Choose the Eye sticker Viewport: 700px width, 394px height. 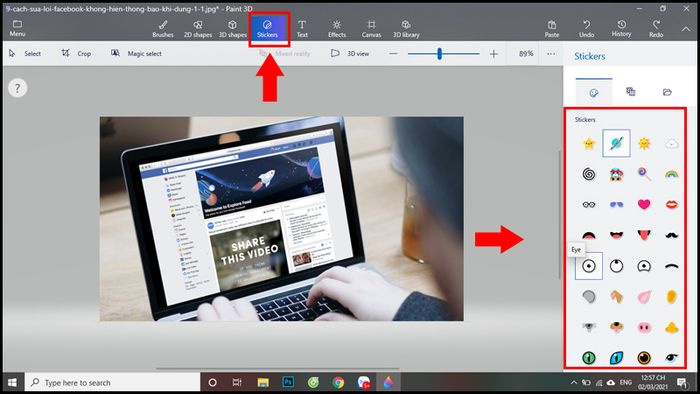tap(589, 266)
